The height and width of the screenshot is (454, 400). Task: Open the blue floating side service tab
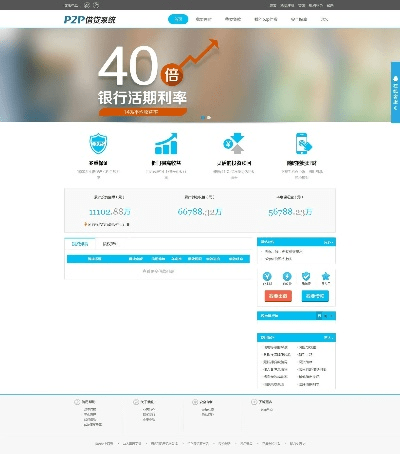395,92
